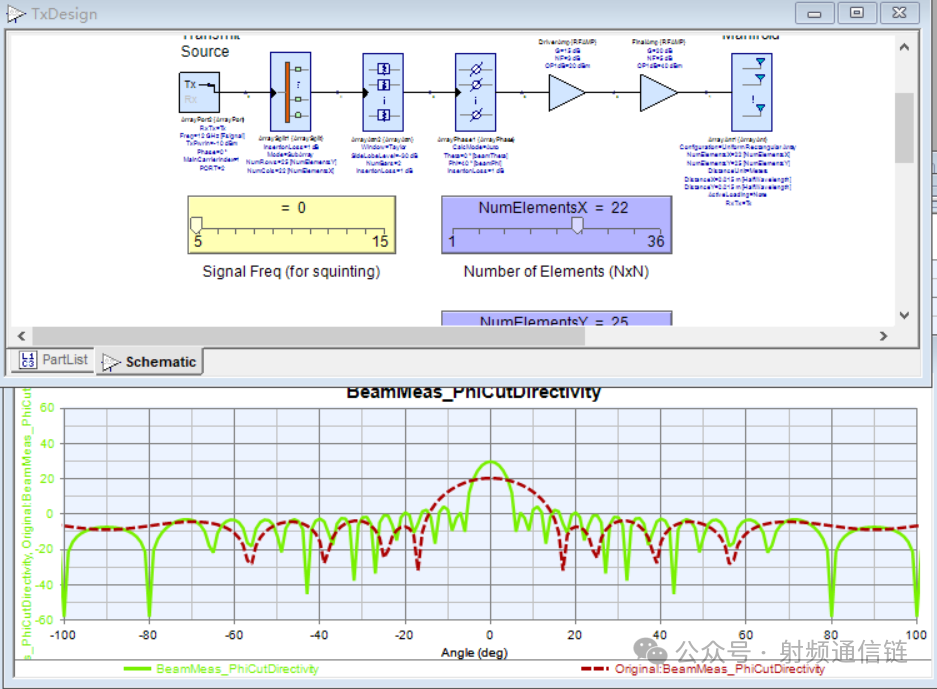Image resolution: width=937 pixels, height=689 pixels.
Task: Click the horizontal scrollbar right arrow
Action: (883, 336)
